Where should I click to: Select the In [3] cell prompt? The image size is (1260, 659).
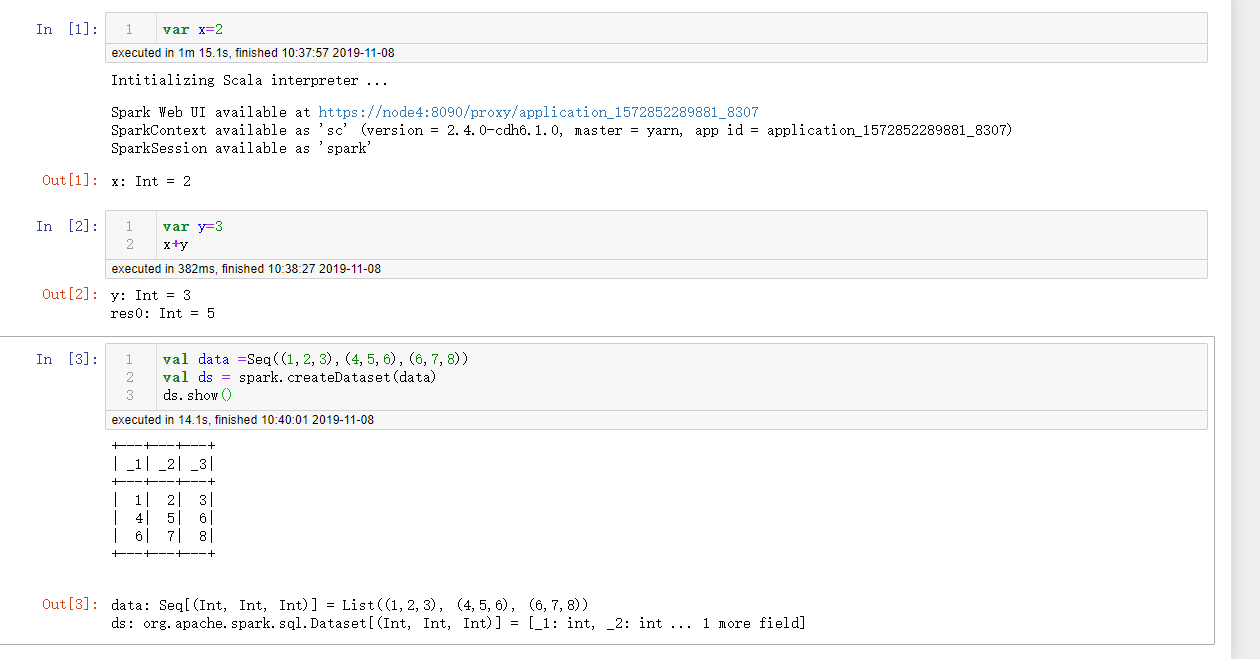tap(67, 359)
